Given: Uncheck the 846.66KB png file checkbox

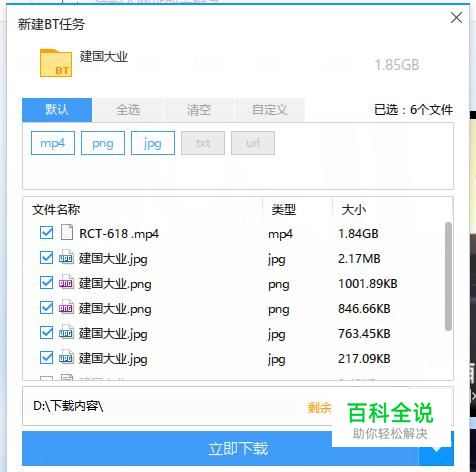Looking at the screenshot, I should point(46,308).
